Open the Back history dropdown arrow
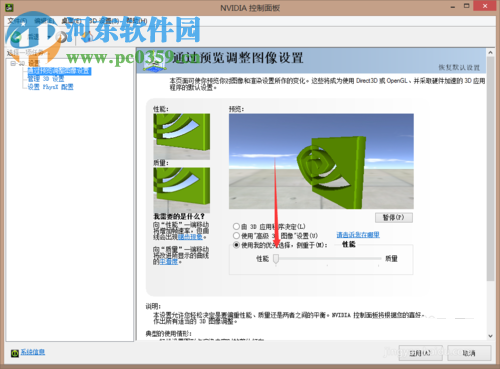The image size is (500, 369). point(49,37)
